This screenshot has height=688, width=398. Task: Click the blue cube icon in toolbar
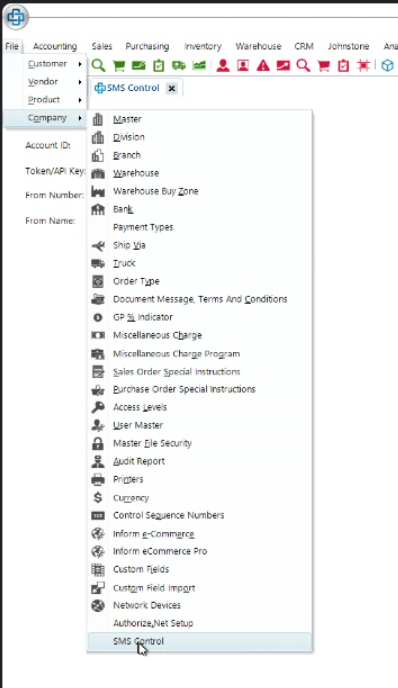[387, 66]
